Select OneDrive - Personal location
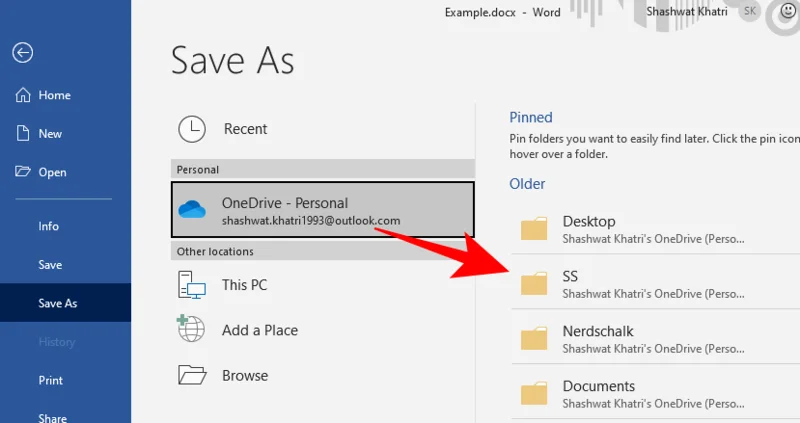Image resolution: width=800 pixels, height=423 pixels. coord(322,210)
